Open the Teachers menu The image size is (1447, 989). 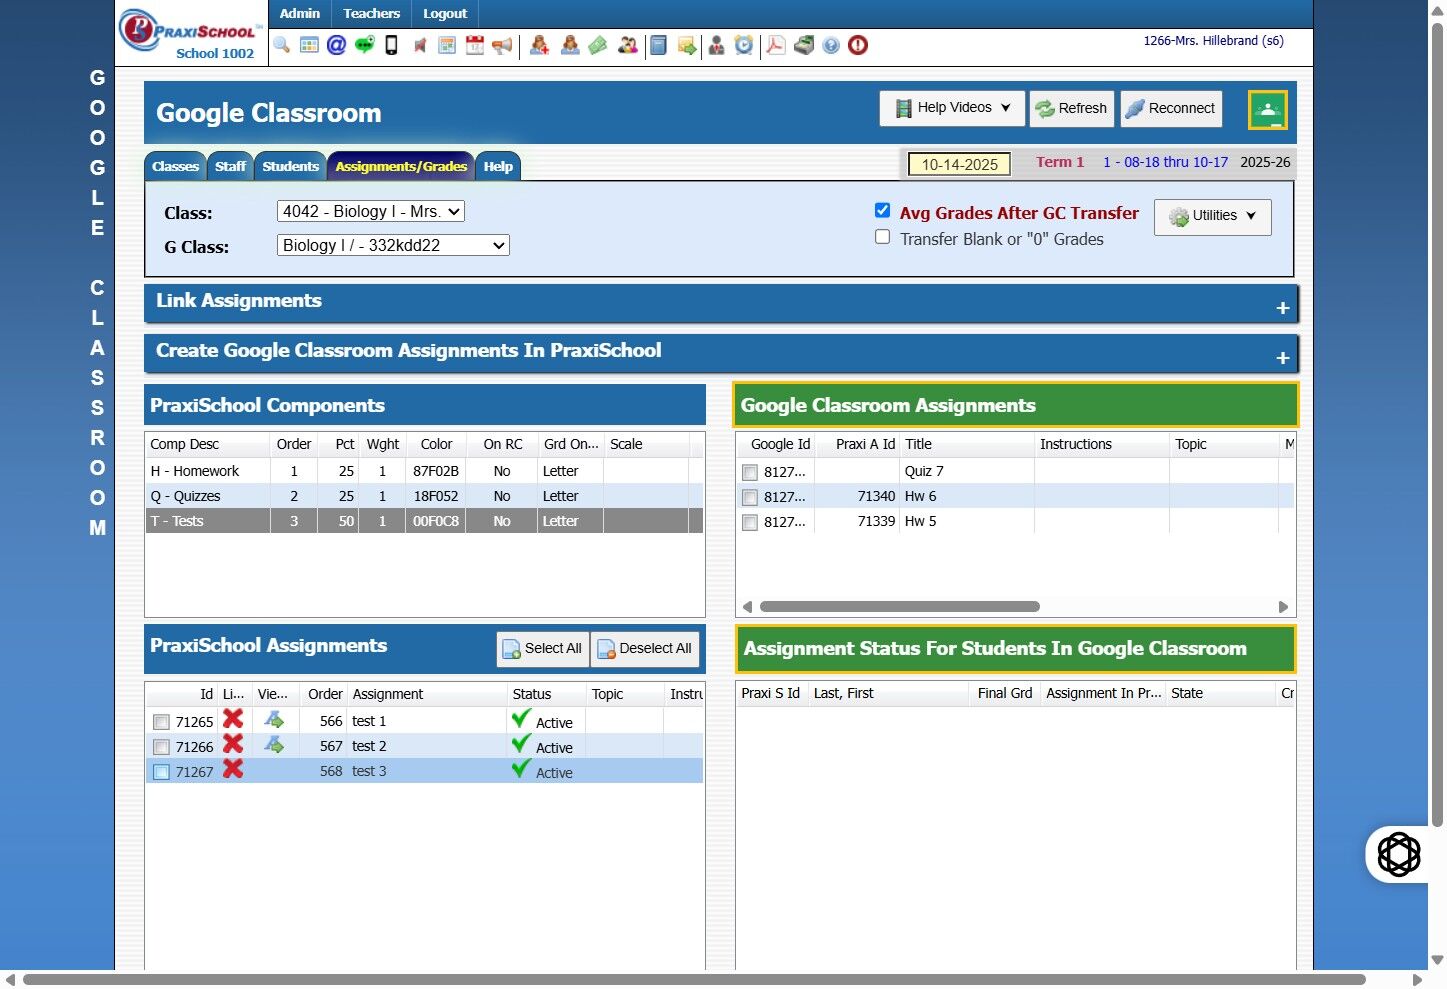pos(371,13)
